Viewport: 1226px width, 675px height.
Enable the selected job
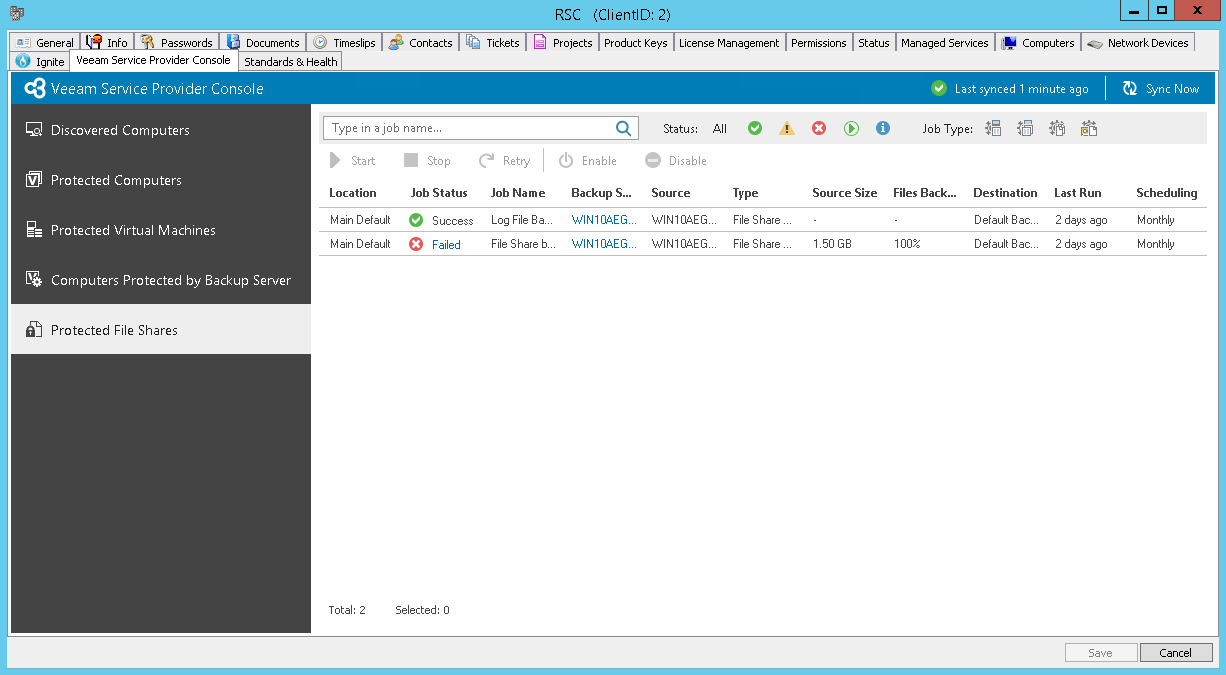(588, 160)
